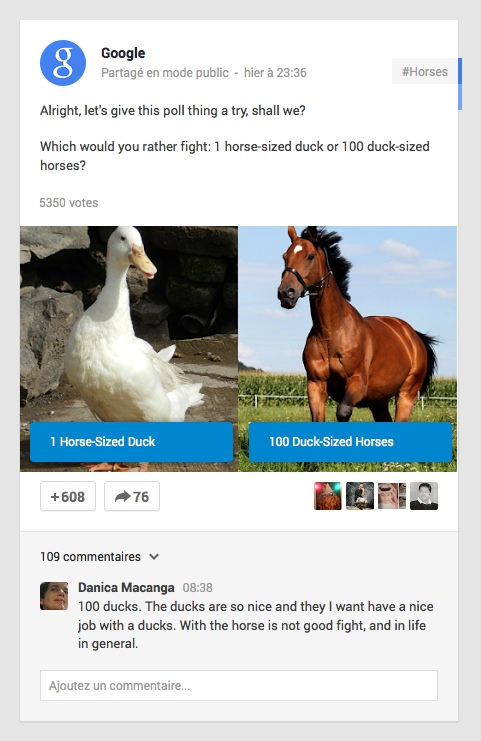Click the Partagé en mode public label
Screen dimensions: 481x741
click(x=165, y=73)
